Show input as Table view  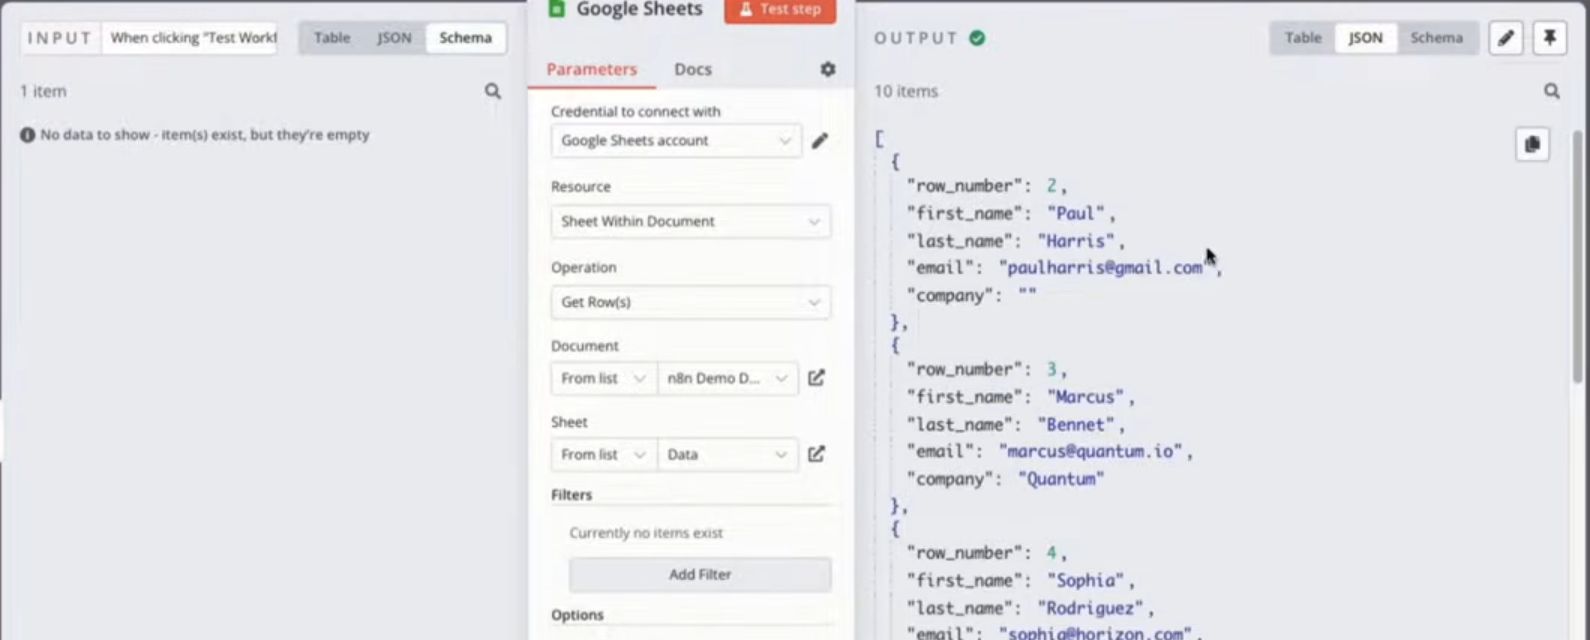[x=332, y=38]
